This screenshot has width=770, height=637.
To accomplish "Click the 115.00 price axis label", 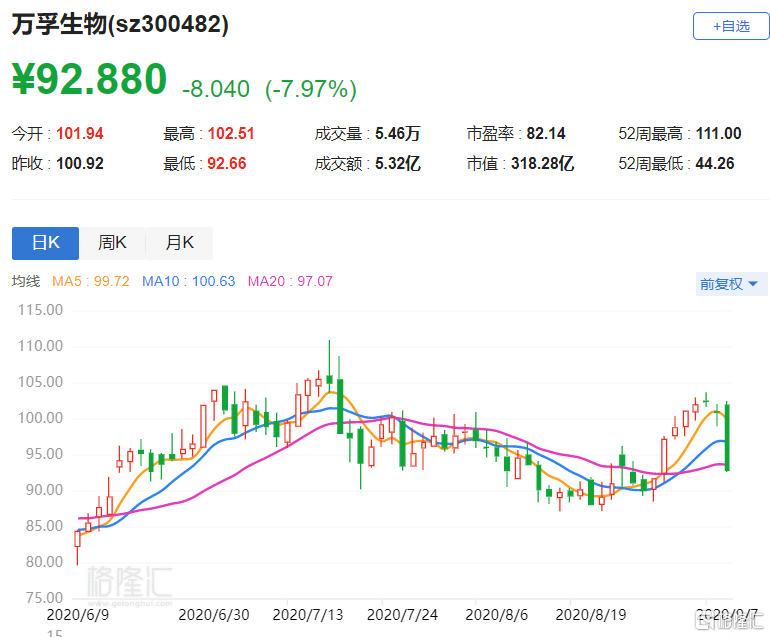I will click(x=40, y=310).
